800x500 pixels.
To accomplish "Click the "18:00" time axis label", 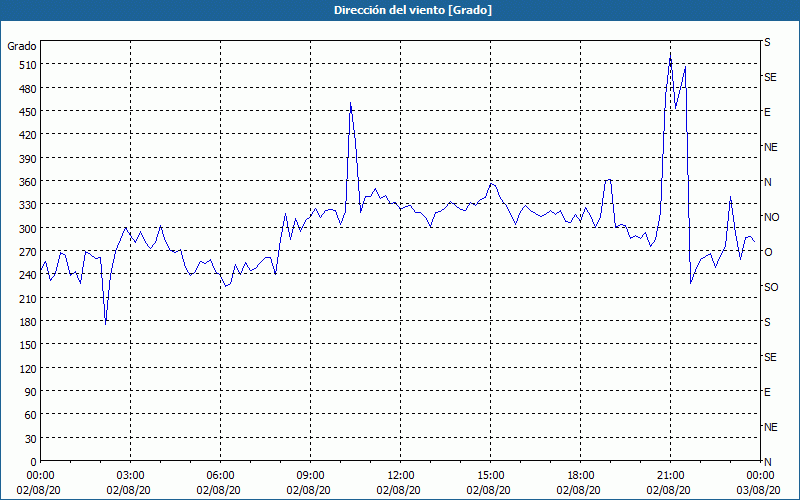I will click(581, 476).
